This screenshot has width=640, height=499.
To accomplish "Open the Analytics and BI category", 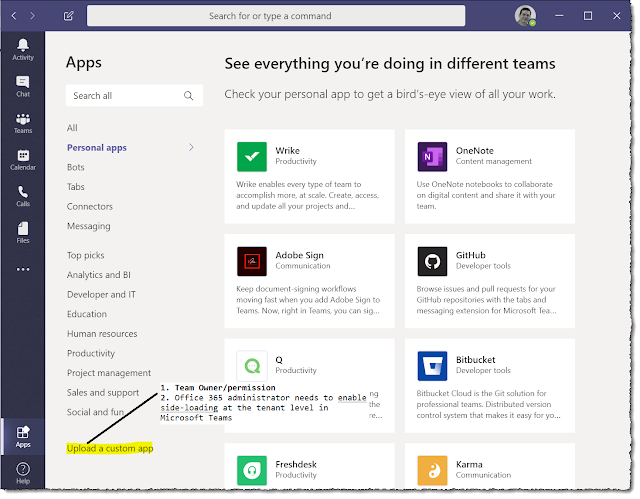I will click(x=99, y=275).
